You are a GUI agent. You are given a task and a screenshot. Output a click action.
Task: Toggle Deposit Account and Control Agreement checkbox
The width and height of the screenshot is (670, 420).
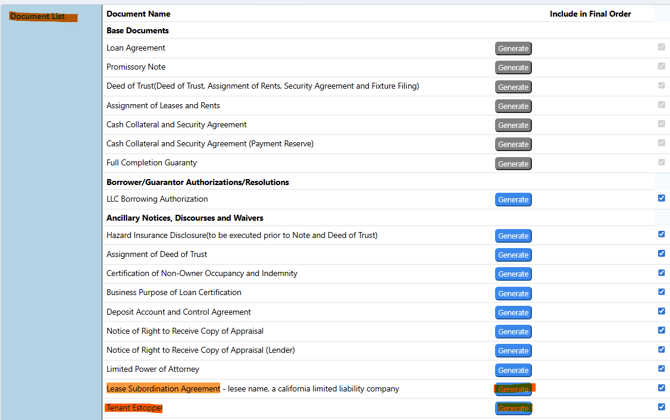661,311
